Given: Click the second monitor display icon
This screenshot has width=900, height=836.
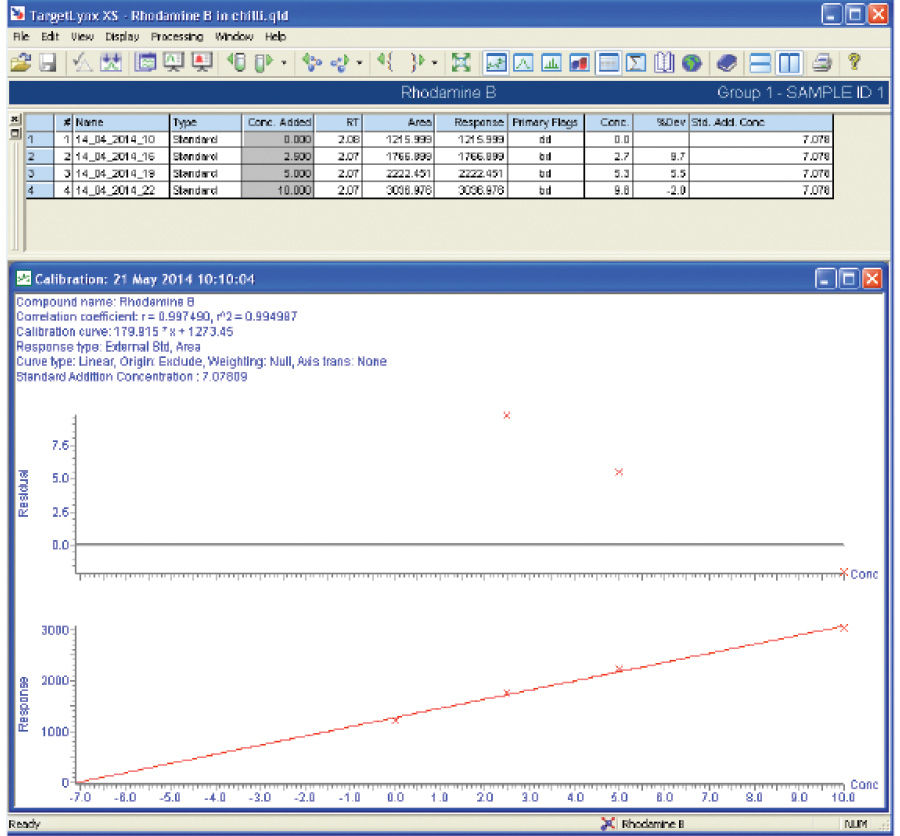Looking at the screenshot, I should pyautogui.click(x=173, y=62).
